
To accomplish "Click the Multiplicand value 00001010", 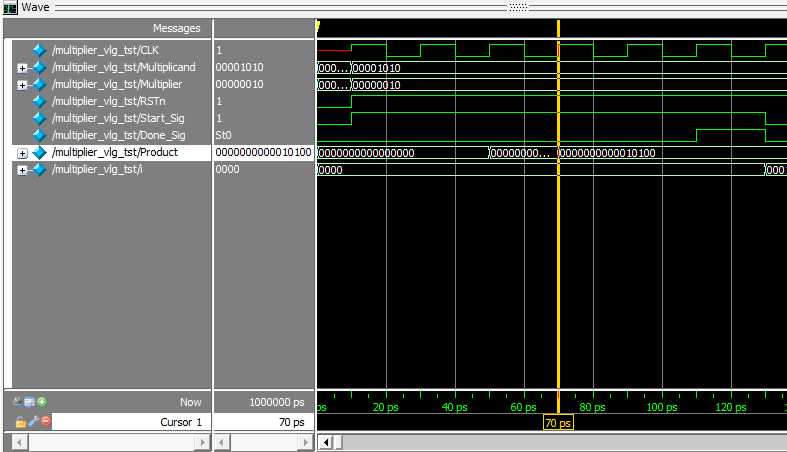I will [239, 67].
